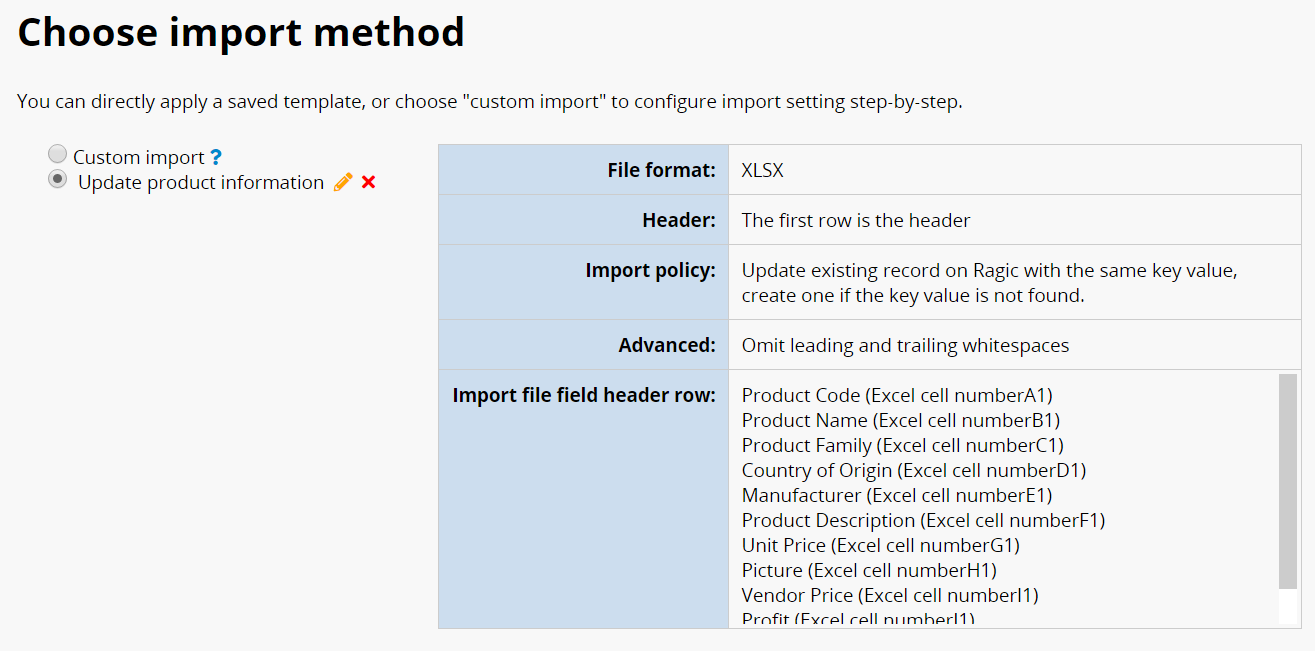The width and height of the screenshot is (1315, 651).
Task: Click the Product Code (A1) header entry
Action: [897, 395]
